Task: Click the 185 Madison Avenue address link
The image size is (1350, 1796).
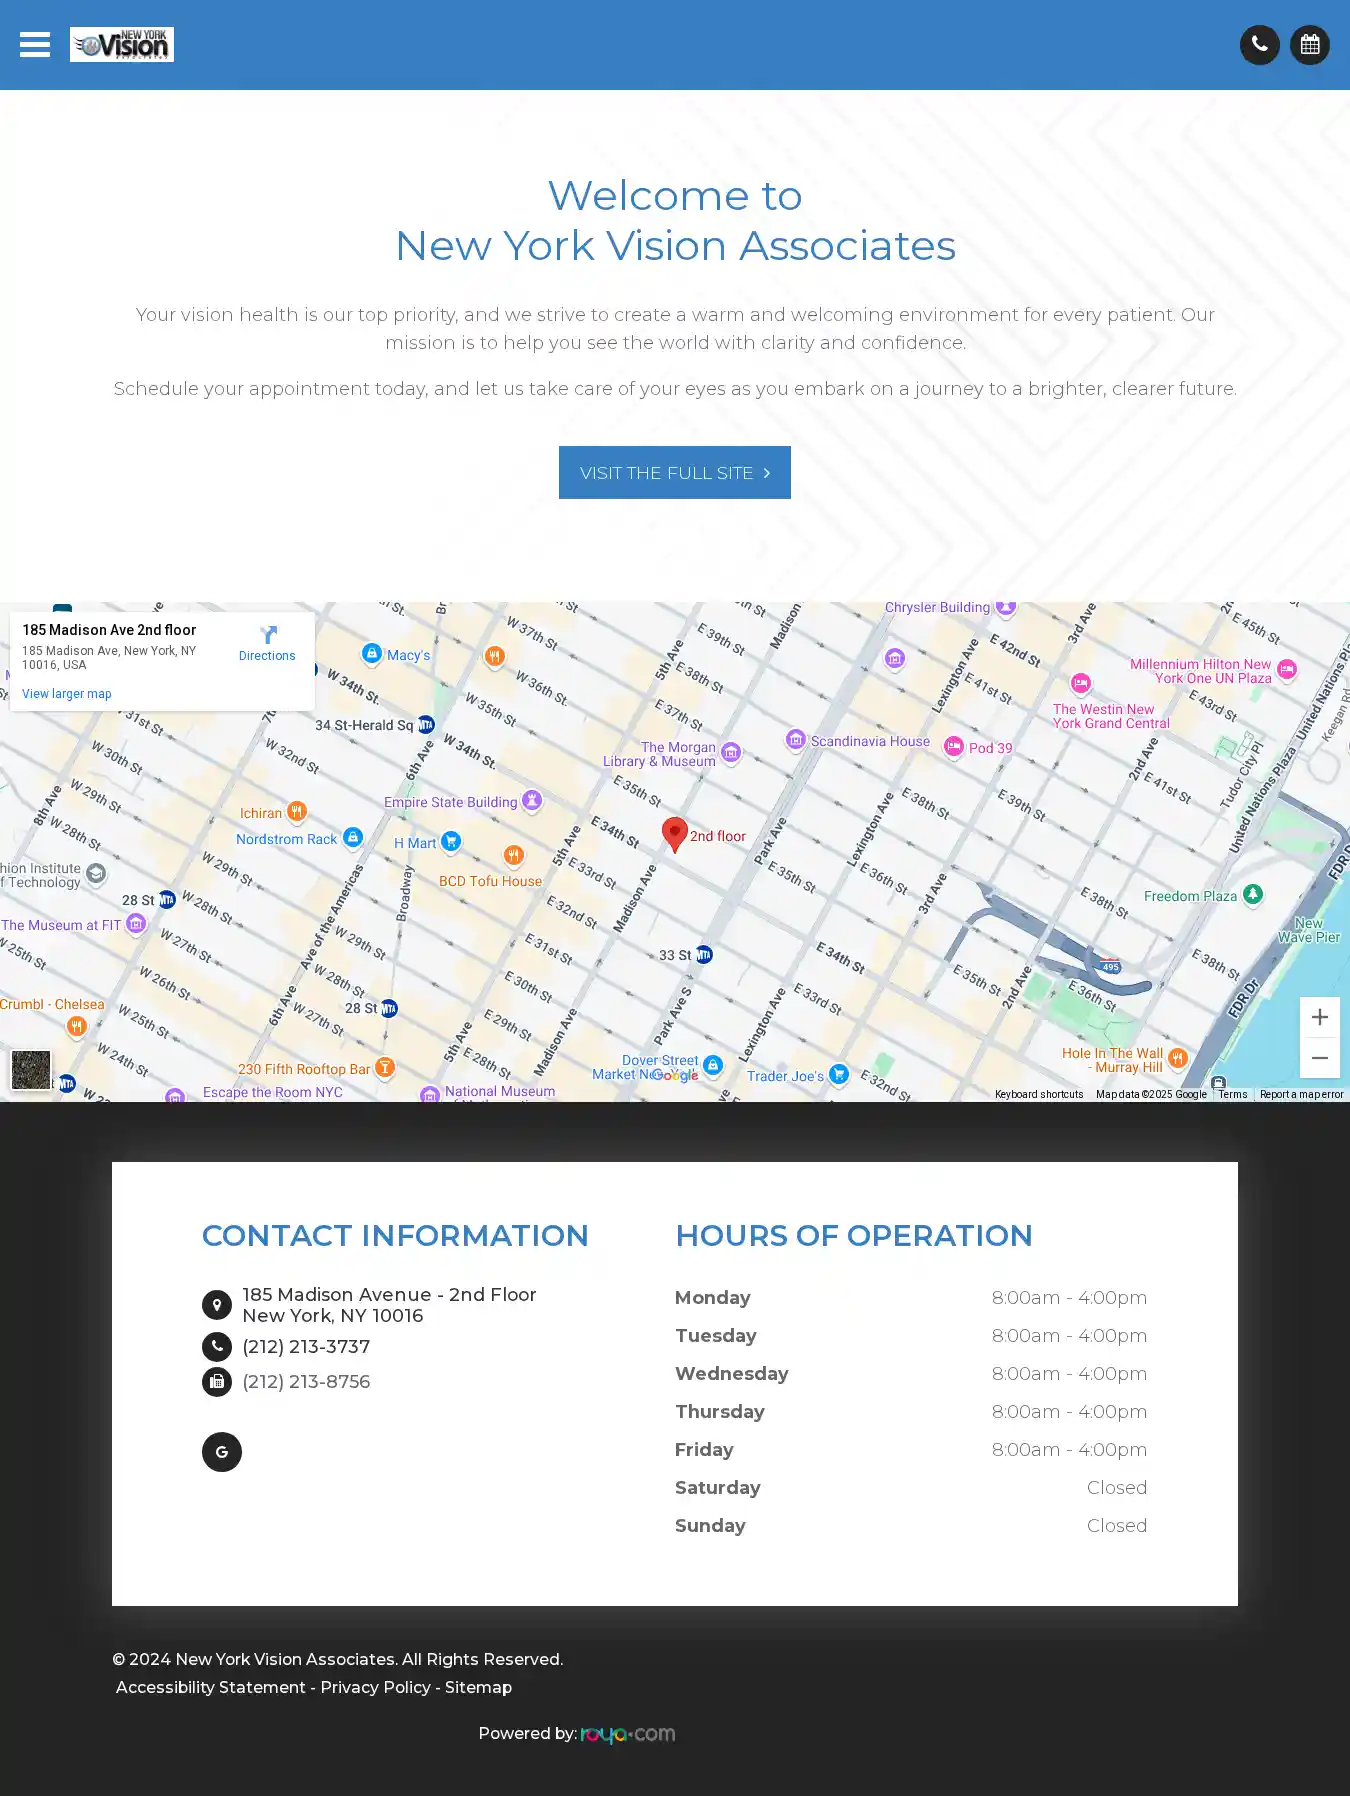Action: [389, 1305]
